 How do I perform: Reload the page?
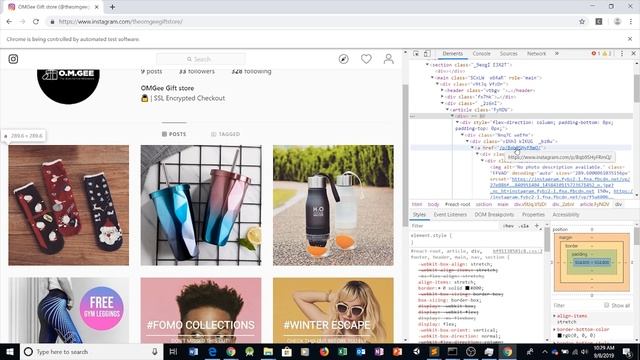(36, 22)
